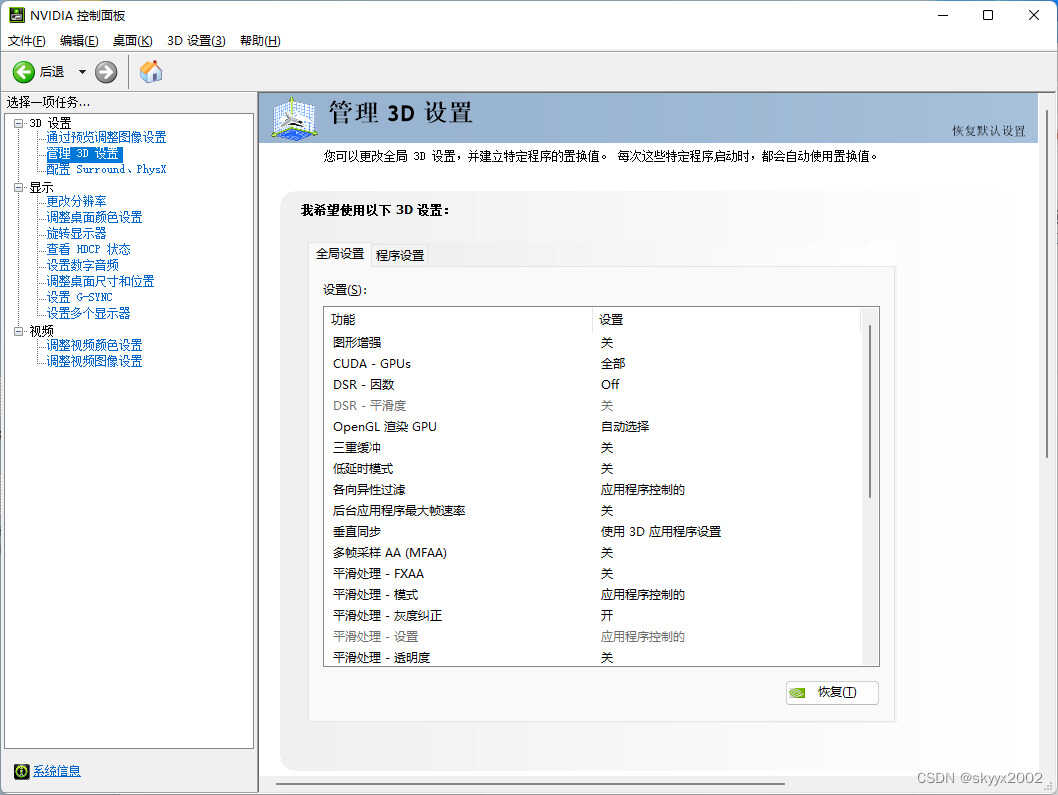The width and height of the screenshot is (1058, 795).
Task: Click the green Back arrow icon
Action: click(x=23, y=72)
